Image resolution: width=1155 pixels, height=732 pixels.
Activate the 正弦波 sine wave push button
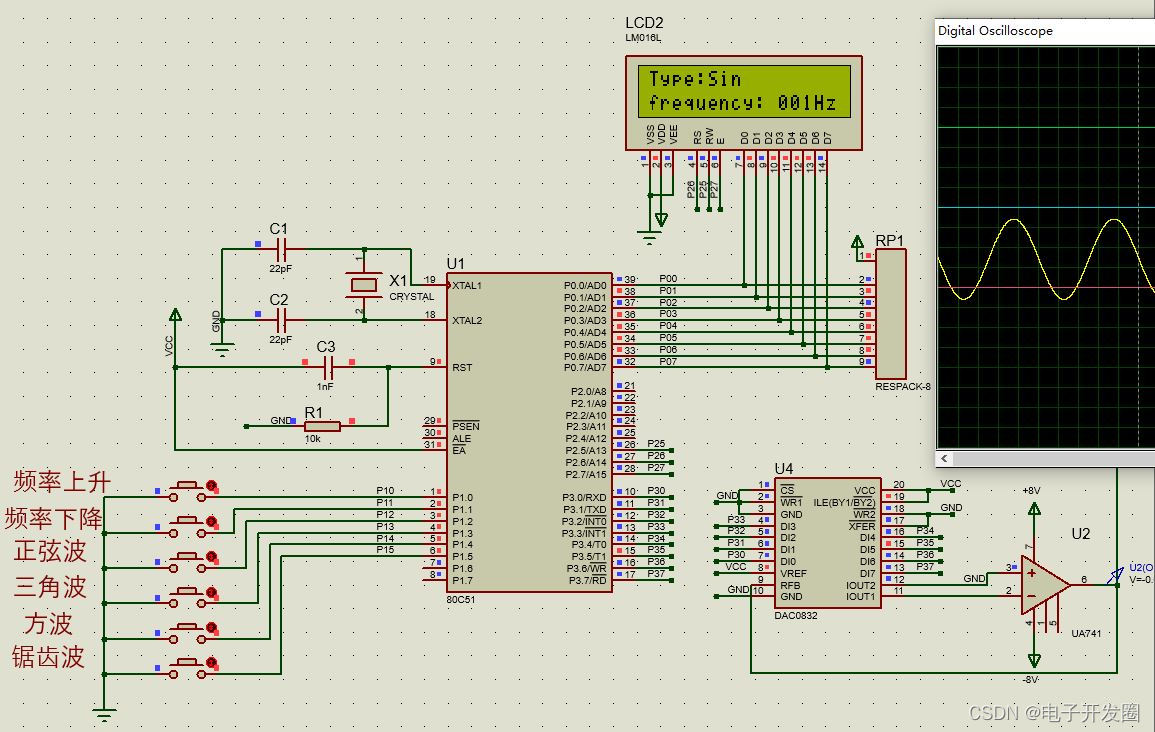[188, 562]
